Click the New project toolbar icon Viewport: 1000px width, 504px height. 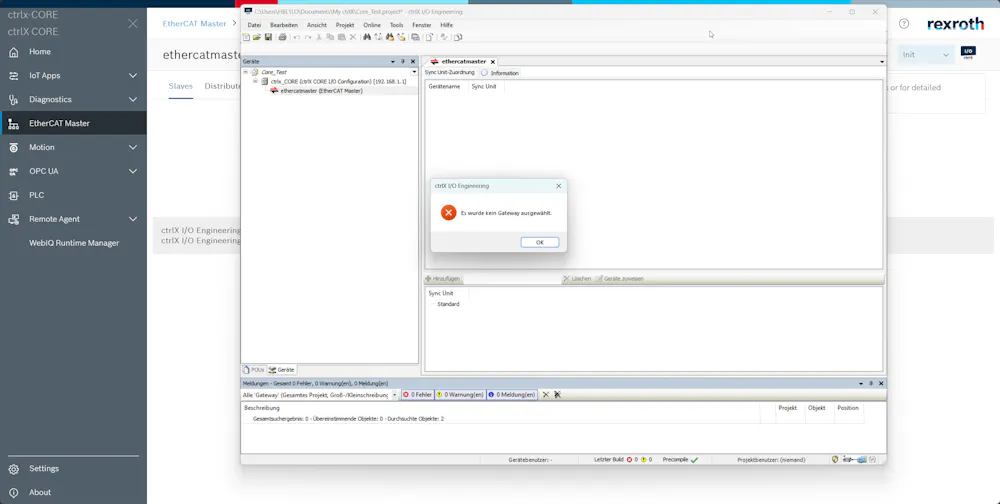point(246,37)
